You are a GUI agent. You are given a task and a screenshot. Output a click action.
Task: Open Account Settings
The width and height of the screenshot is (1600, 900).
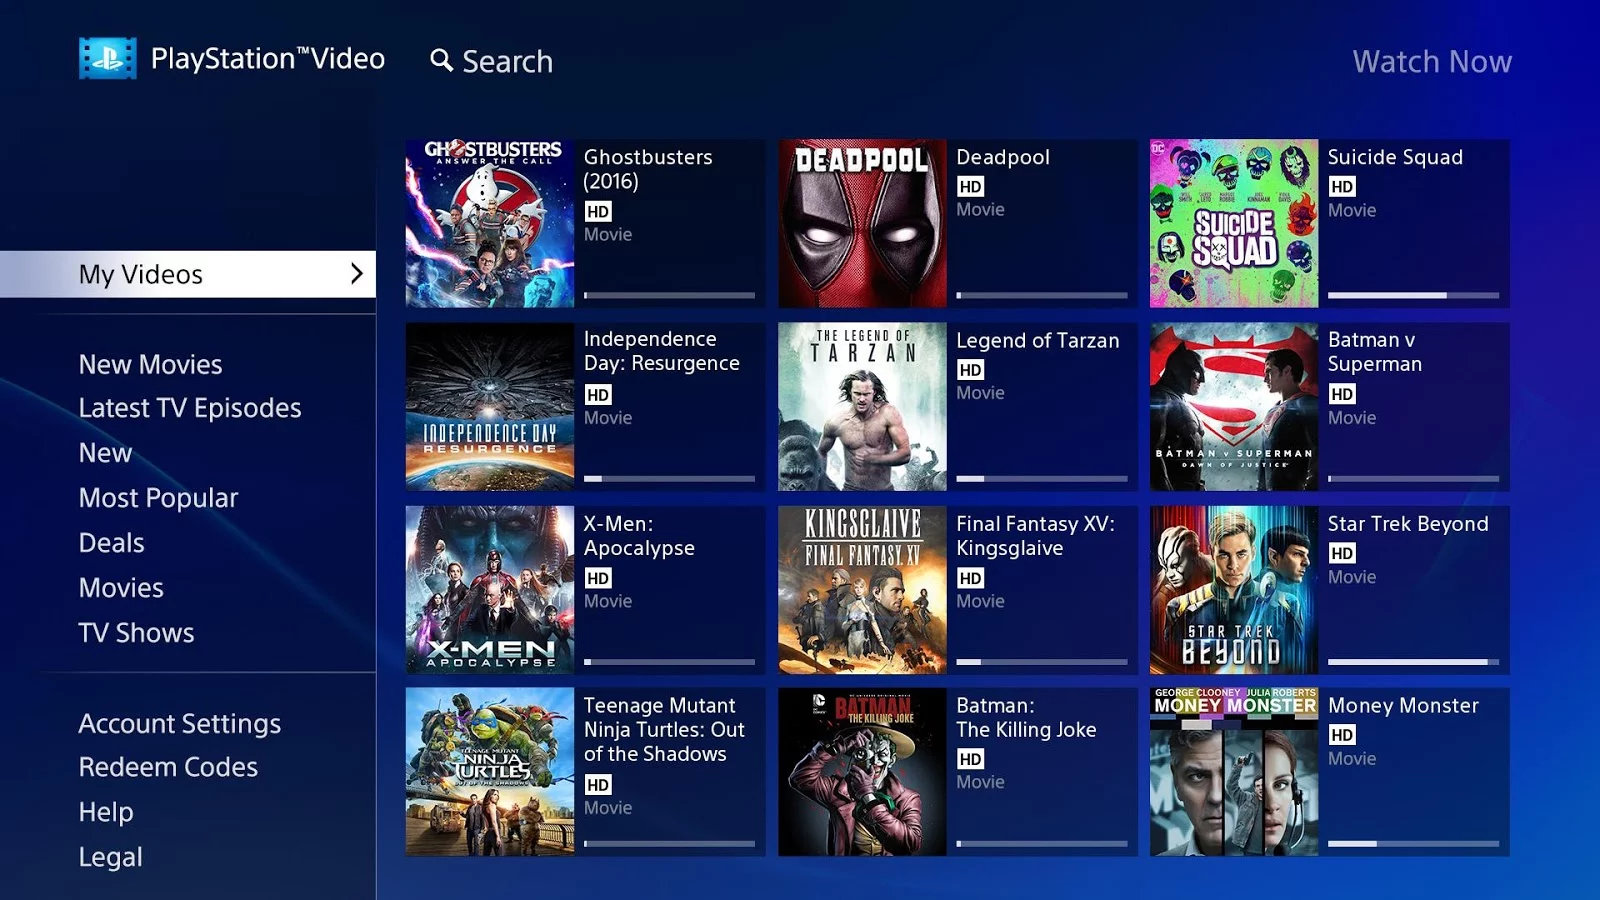coord(180,724)
